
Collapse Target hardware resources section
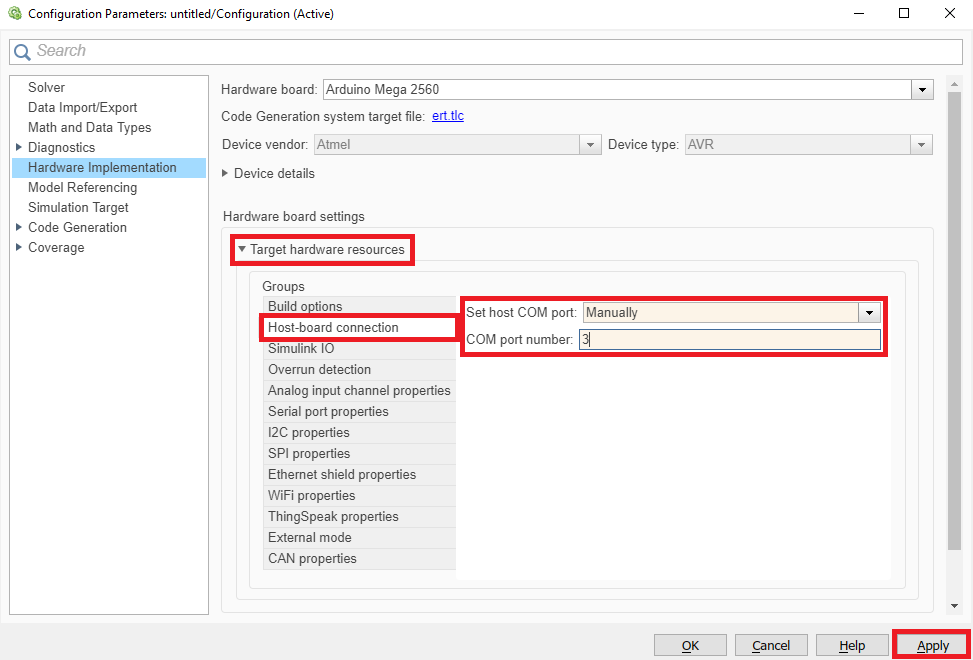point(242,249)
